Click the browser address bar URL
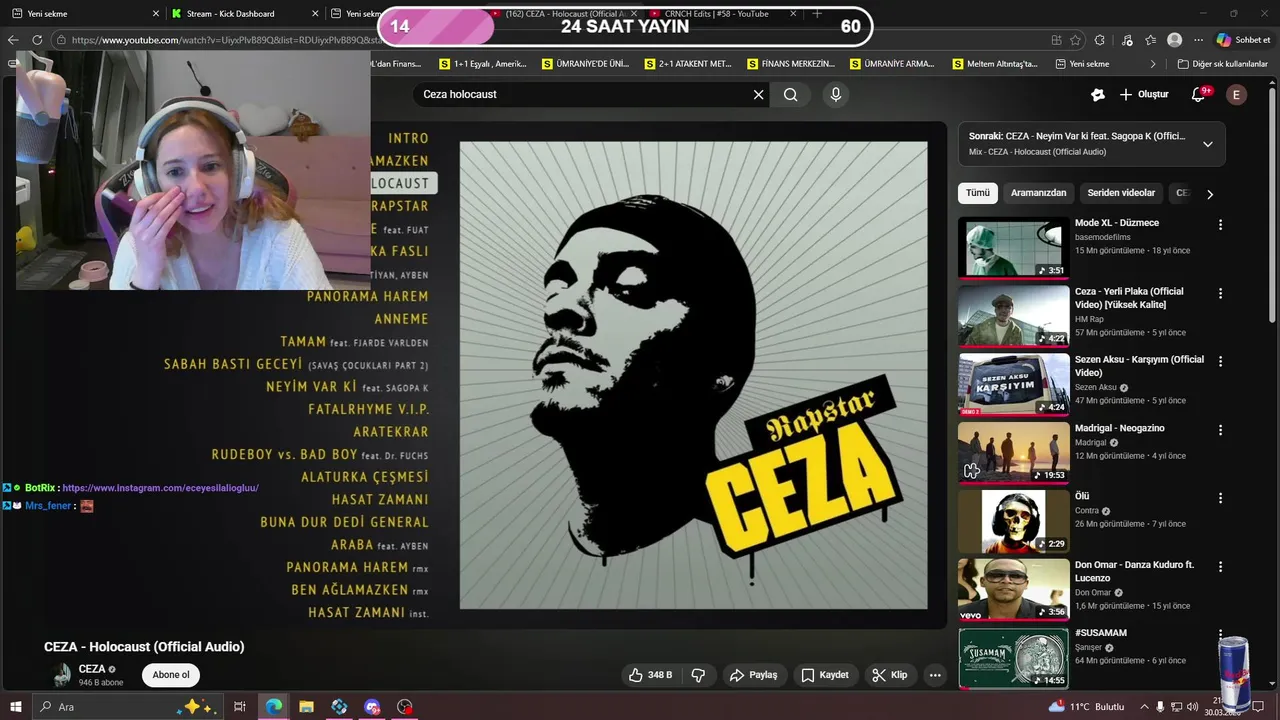 (225, 40)
